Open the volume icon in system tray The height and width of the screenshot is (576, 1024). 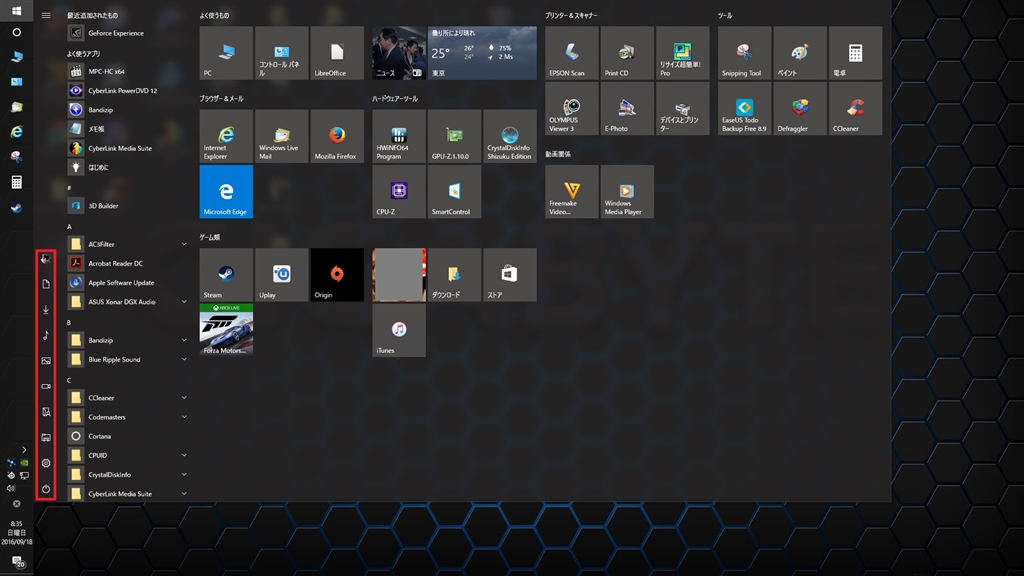10,488
